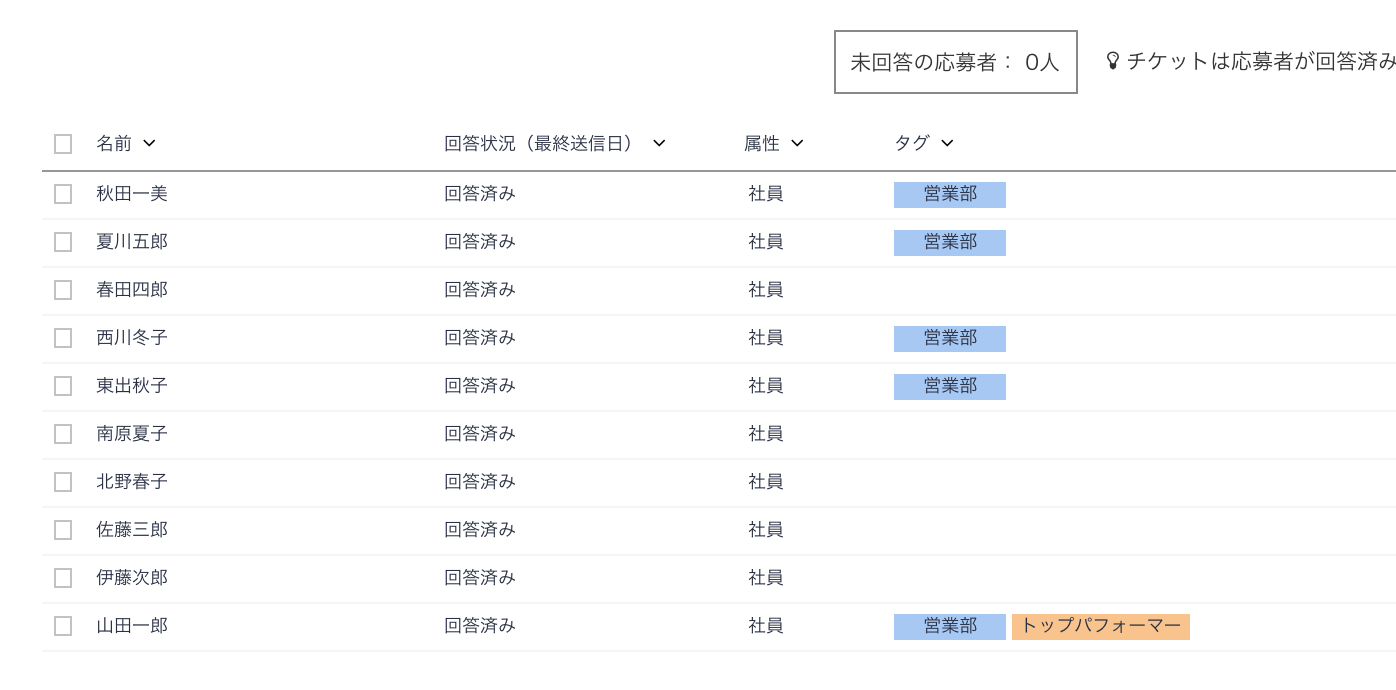Open the タグ column dropdown chevron
The width and height of the screenshot is (1396, 690).
[x=947, y=143]
